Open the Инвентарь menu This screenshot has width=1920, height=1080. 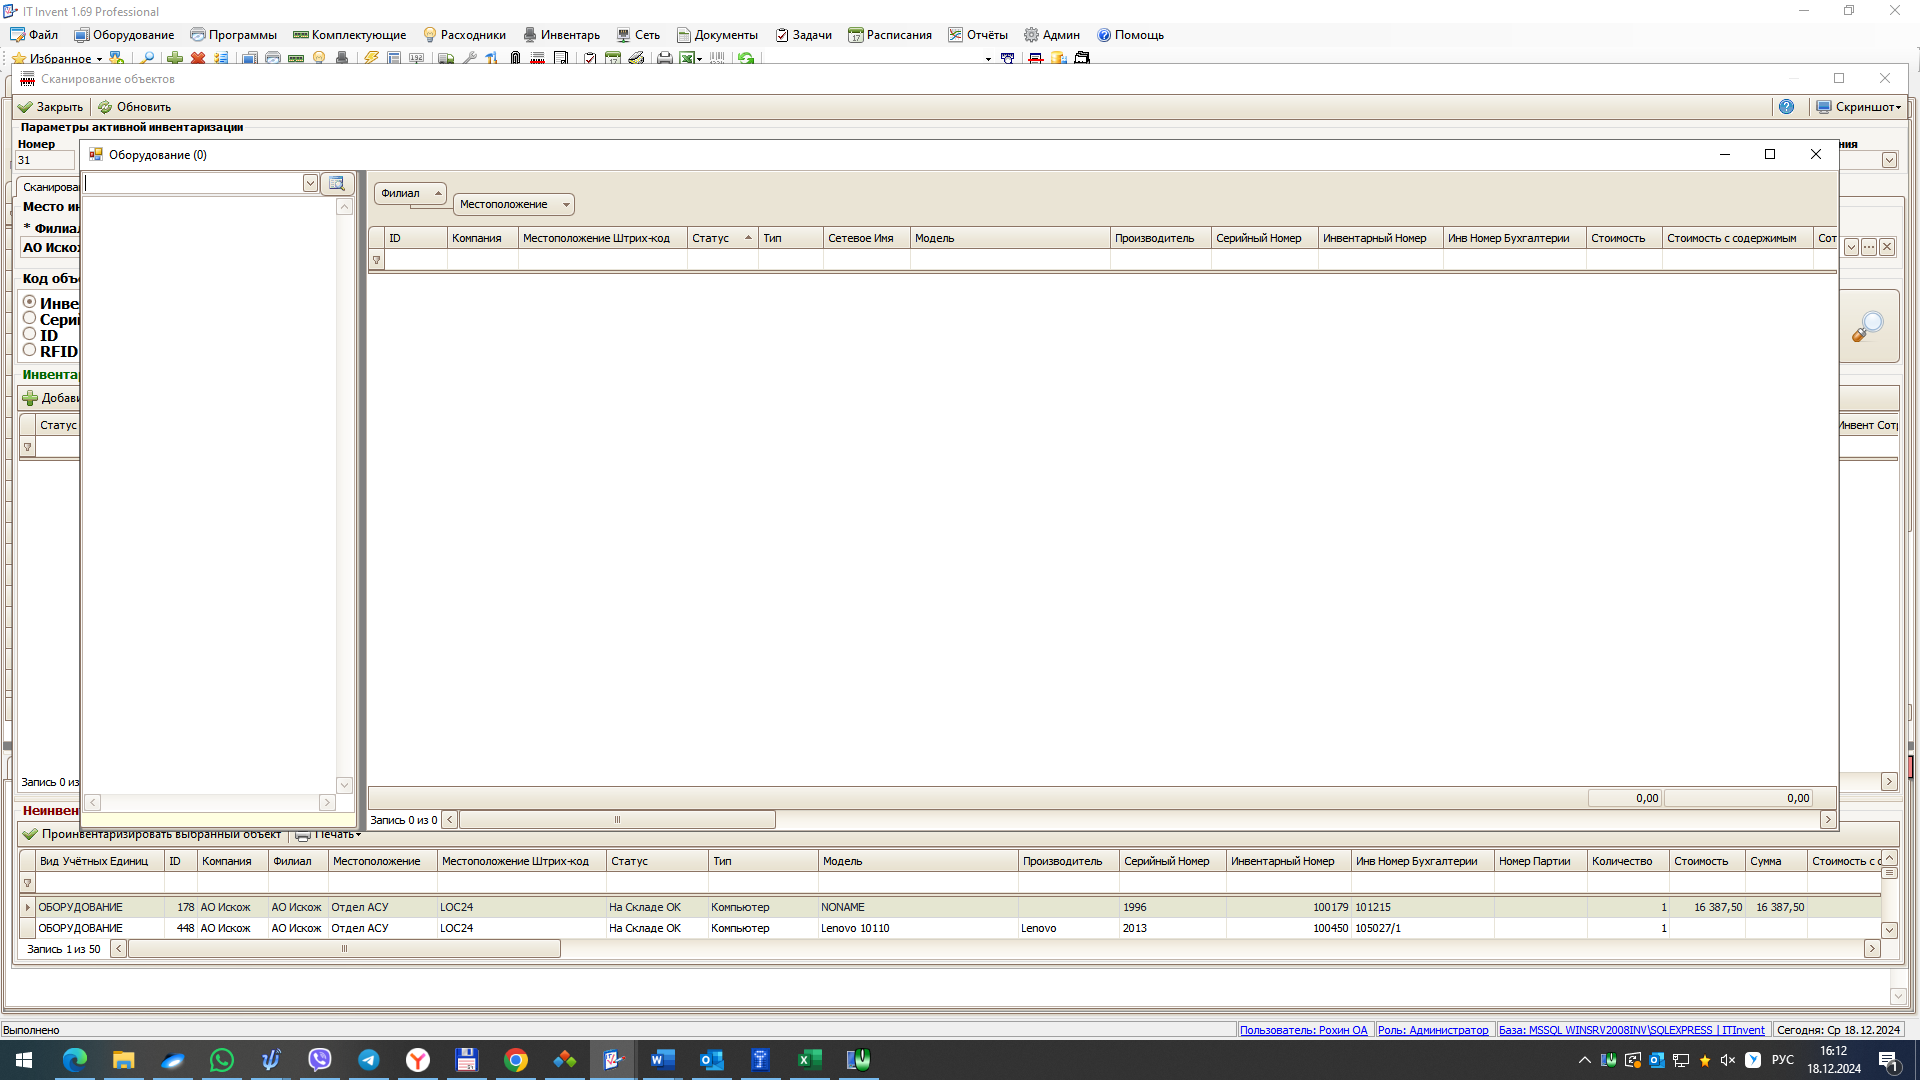(x=561, y=35)
